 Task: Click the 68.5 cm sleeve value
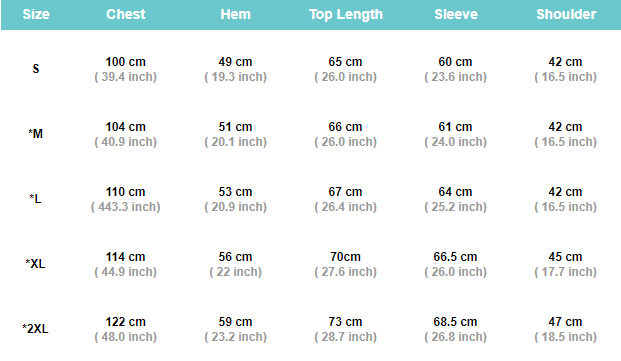click(x=455, y=322)
